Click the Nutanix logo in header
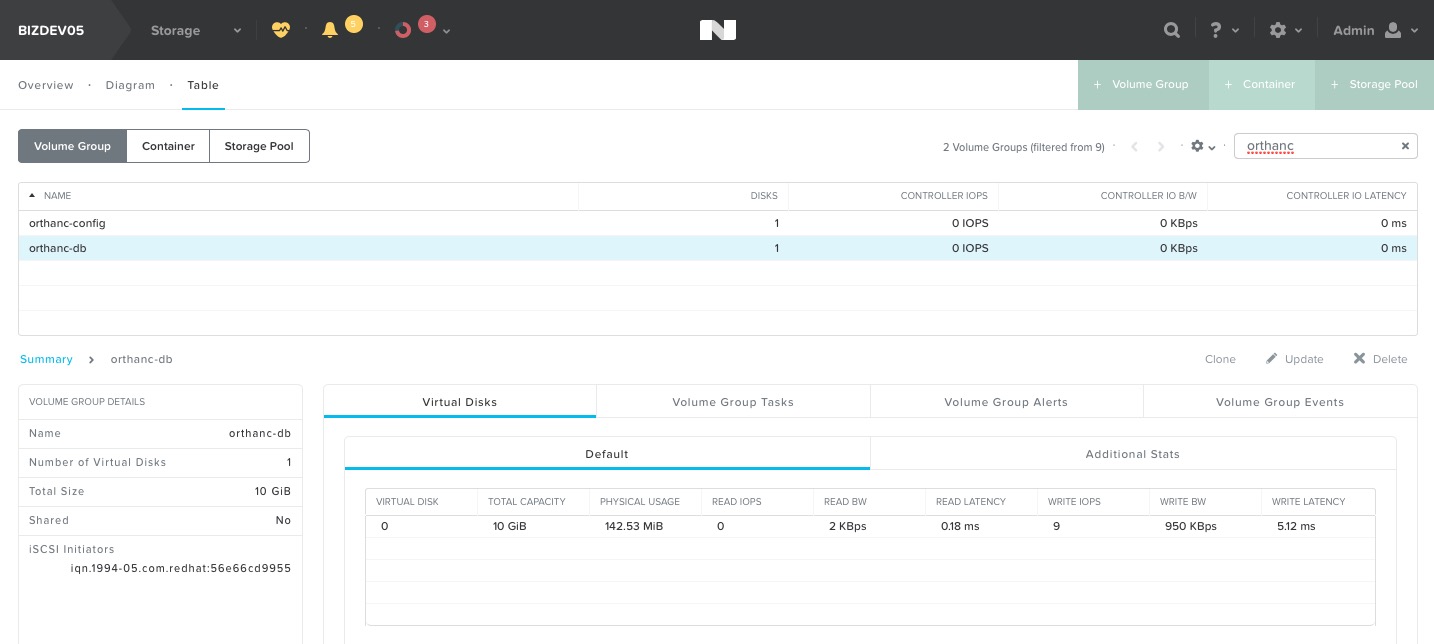Image resolution: width=1434 pixels, height=644 pixels. tap(717, 30)
